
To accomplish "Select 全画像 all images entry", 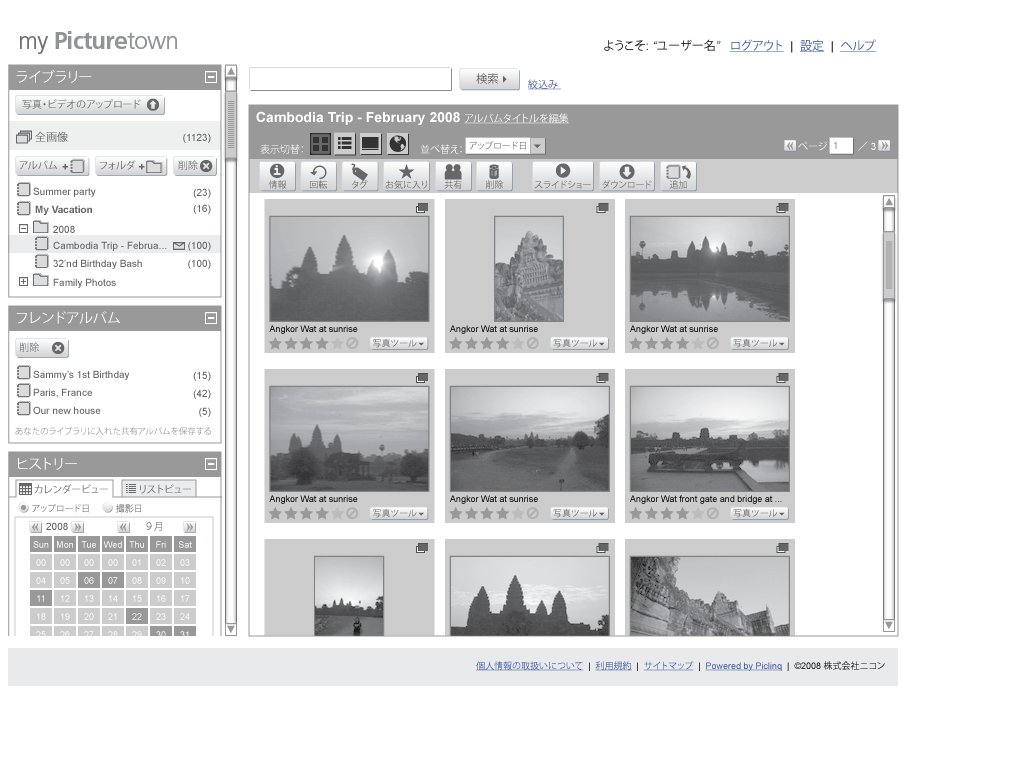I will click(x=114, y=137).
